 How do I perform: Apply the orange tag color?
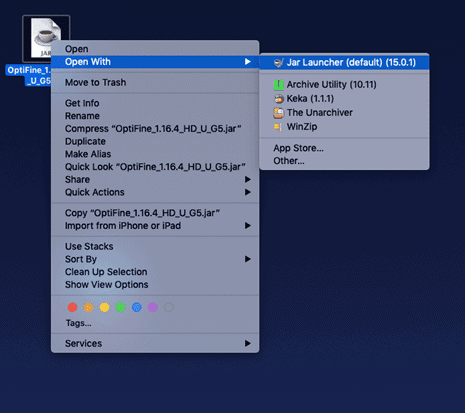point(88,307)
